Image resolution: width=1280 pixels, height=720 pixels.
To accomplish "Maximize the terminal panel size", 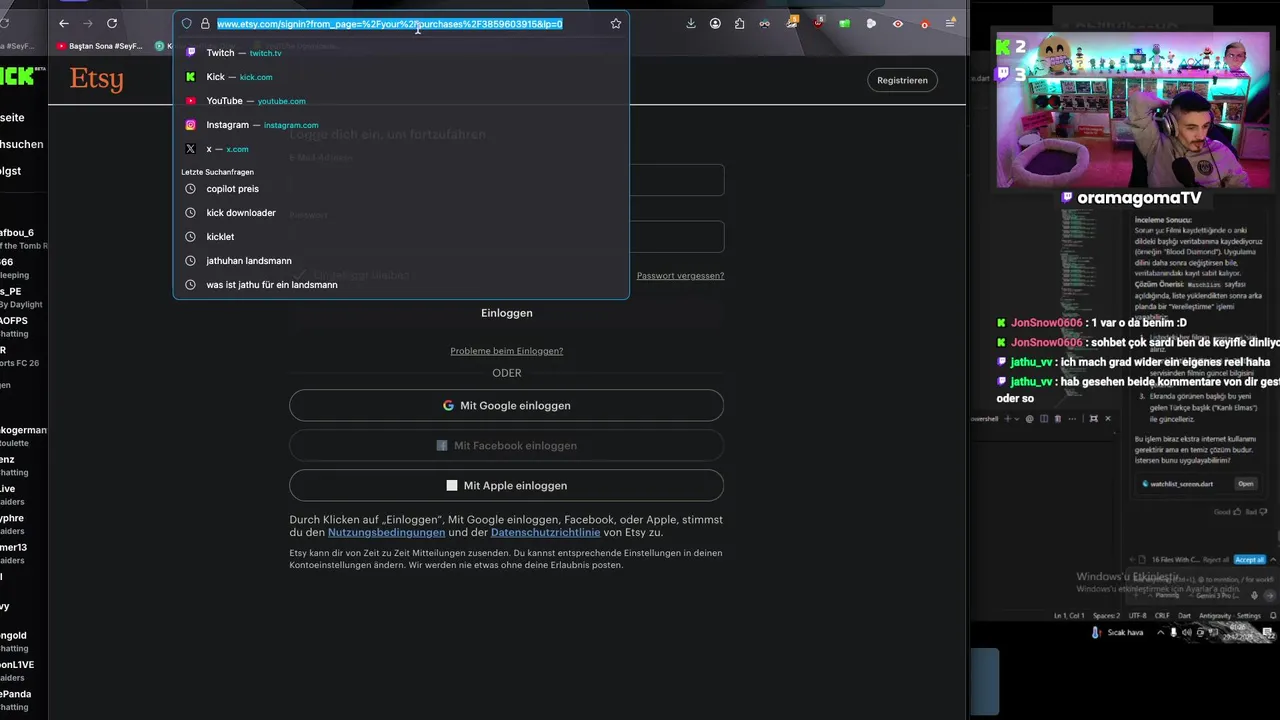I will [x=1094, y=419].
